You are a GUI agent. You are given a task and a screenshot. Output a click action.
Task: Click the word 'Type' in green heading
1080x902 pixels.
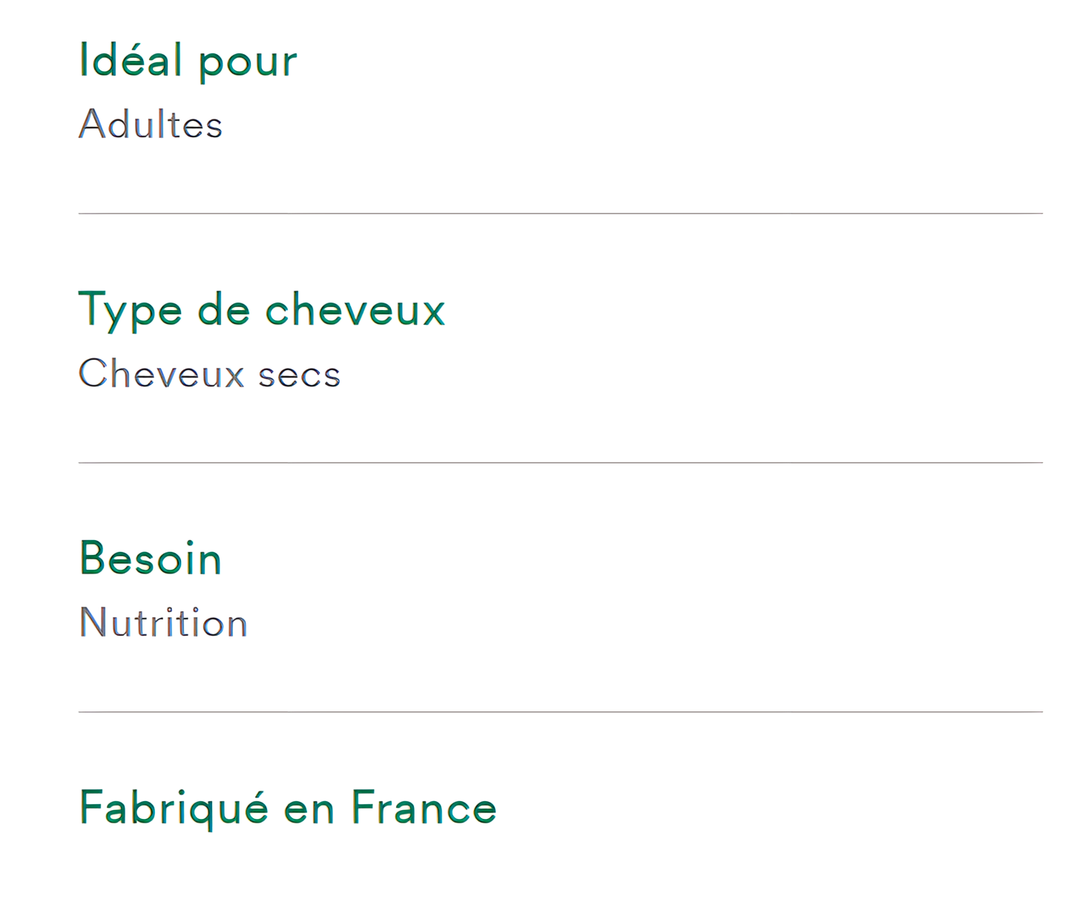pos(130,312)
